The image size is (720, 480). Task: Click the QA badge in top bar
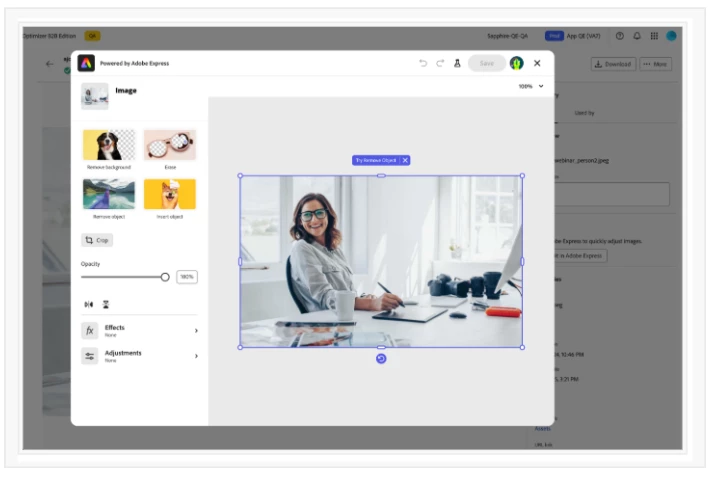click(x=93, y=36)
